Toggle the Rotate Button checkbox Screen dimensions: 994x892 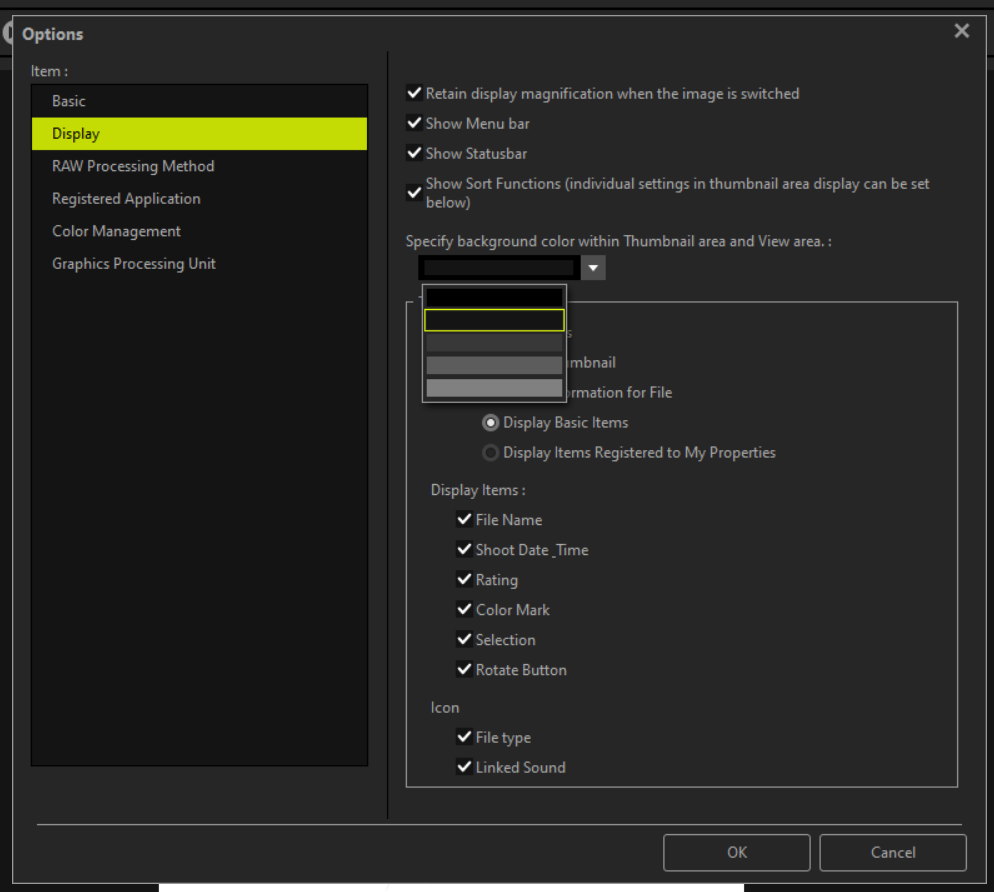[464, 670]
